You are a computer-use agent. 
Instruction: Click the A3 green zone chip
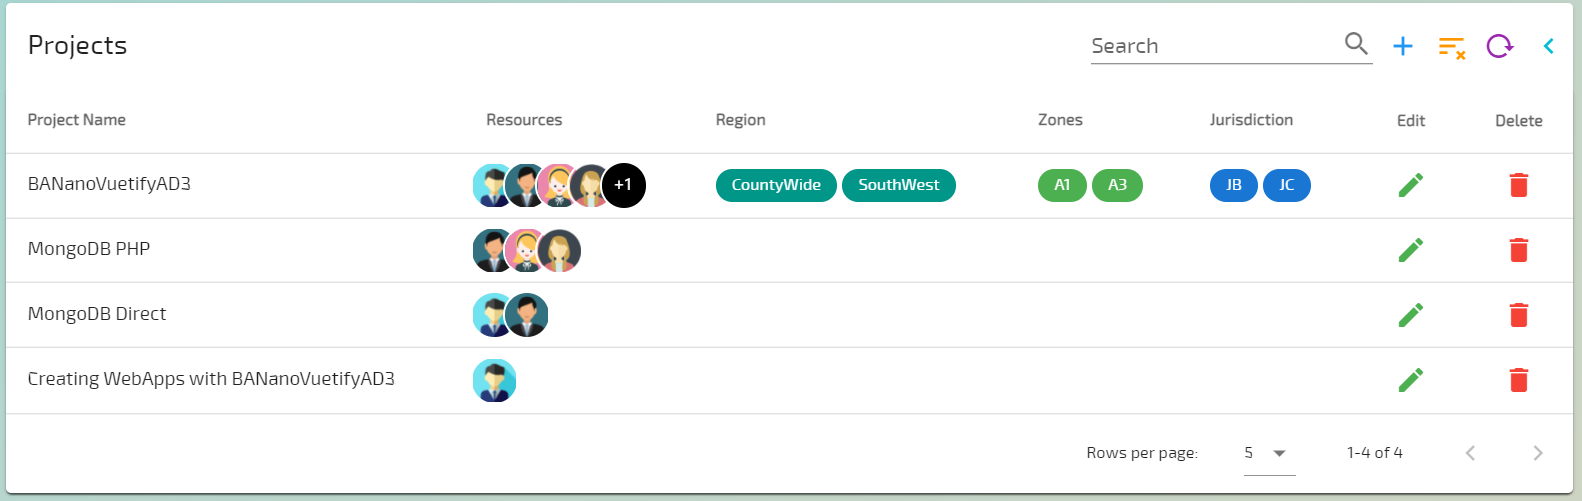[x=1117, y=185]
